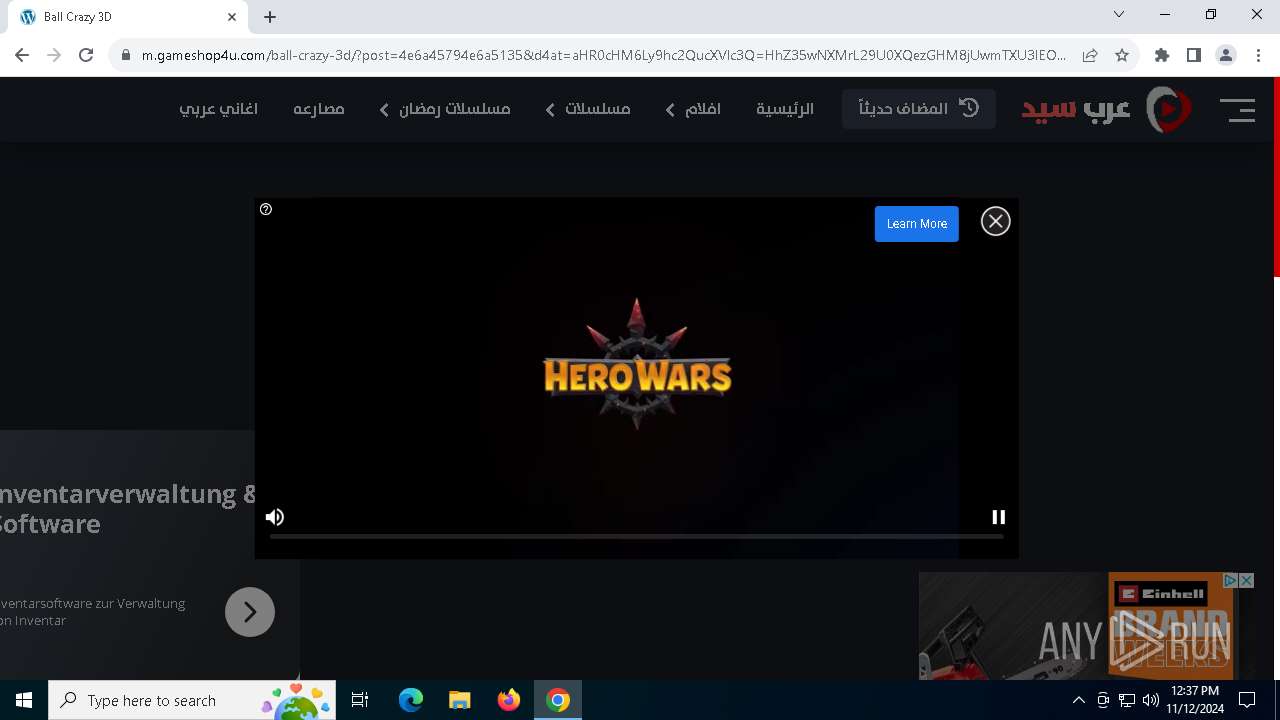
Task: Open the Chrome extensions puzzle icon
Action: 1161,56
